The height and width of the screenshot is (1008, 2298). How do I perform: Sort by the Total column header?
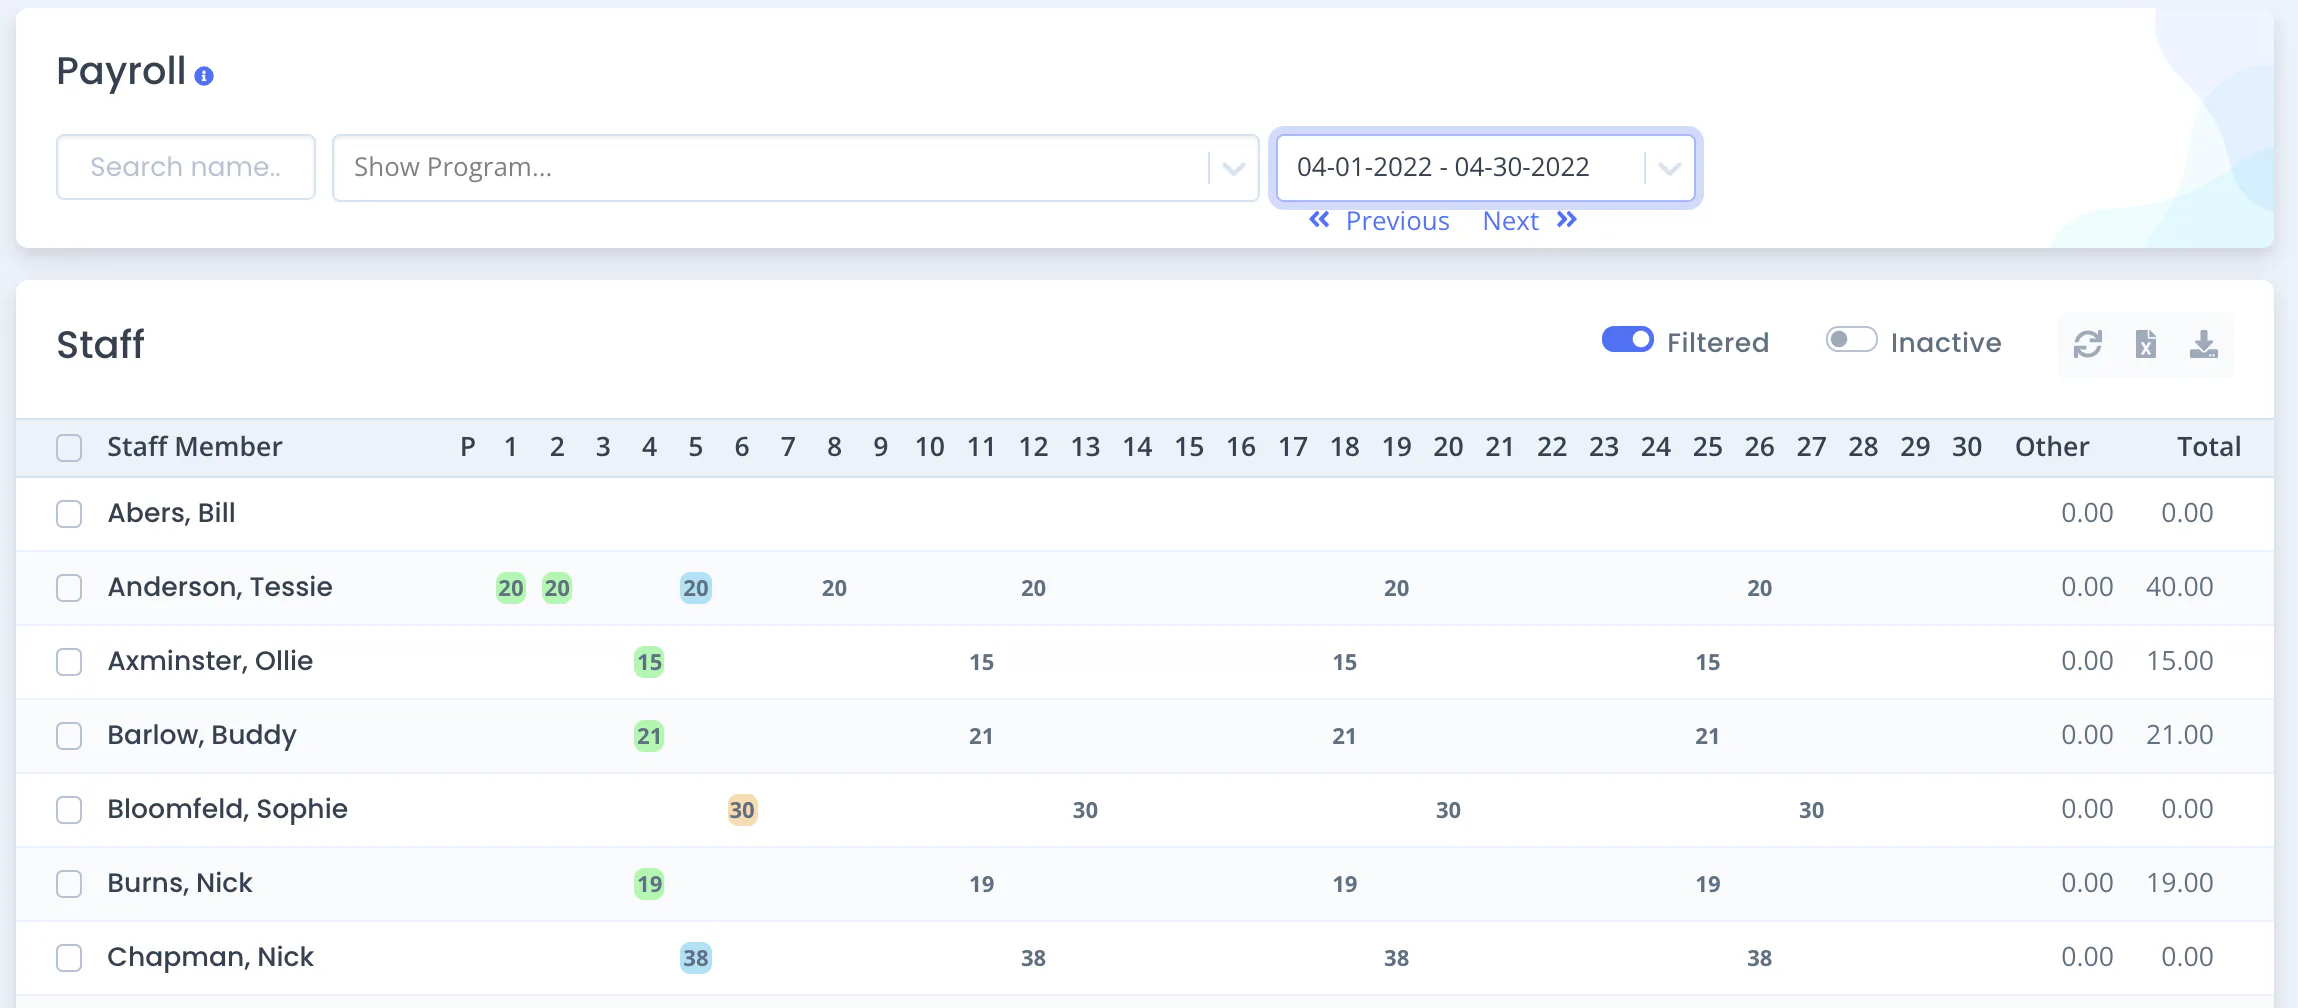(x=2209, y=447)
